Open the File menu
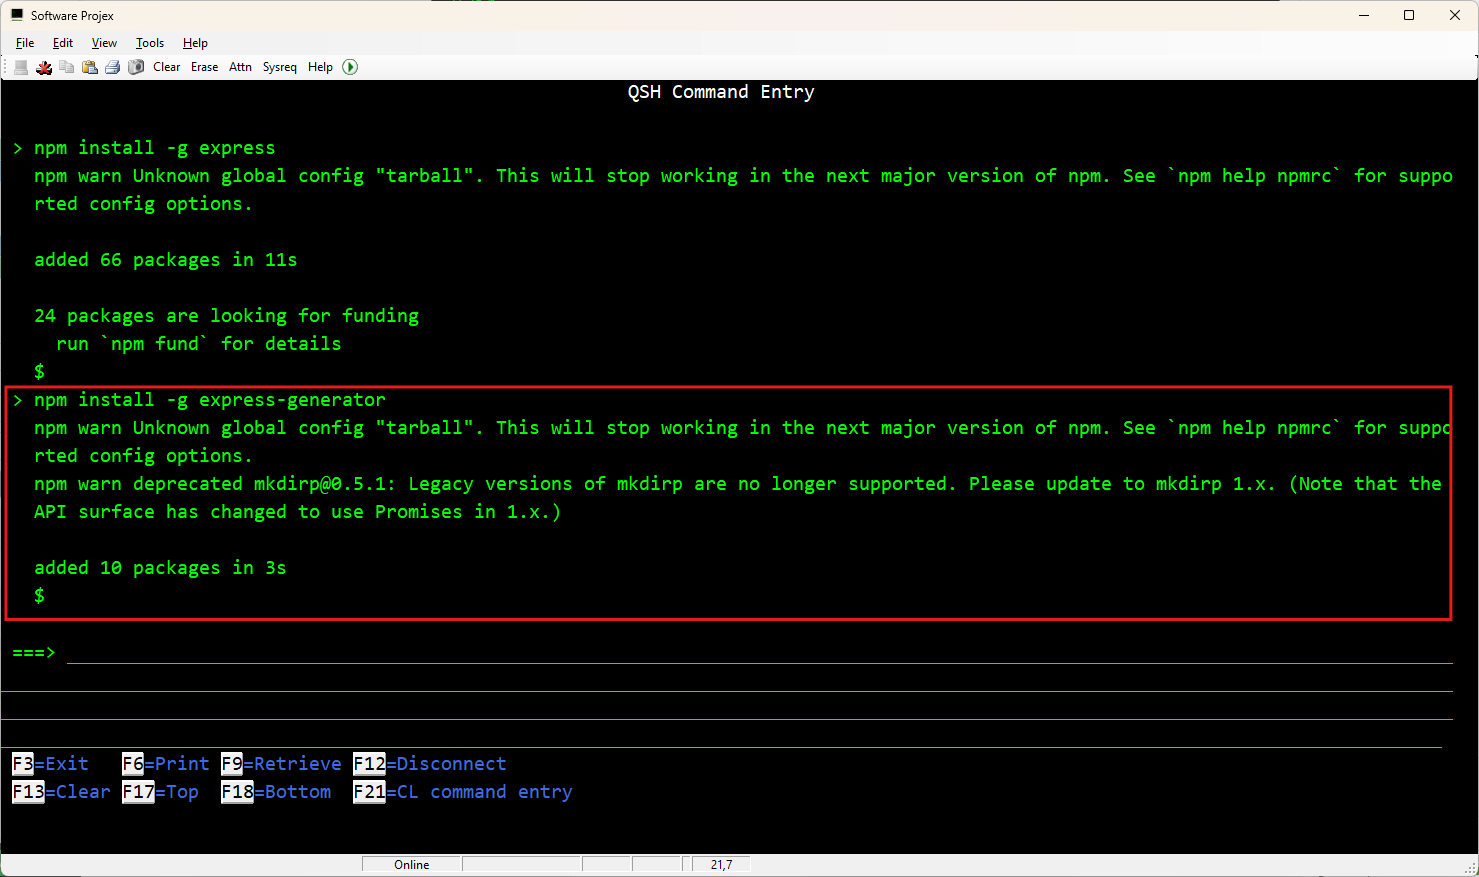 pyautogui.click(x=25, y=43)
